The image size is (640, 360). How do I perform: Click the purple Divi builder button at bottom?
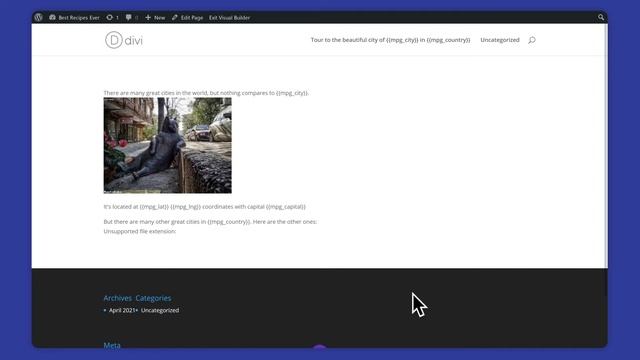click(320, 347)
